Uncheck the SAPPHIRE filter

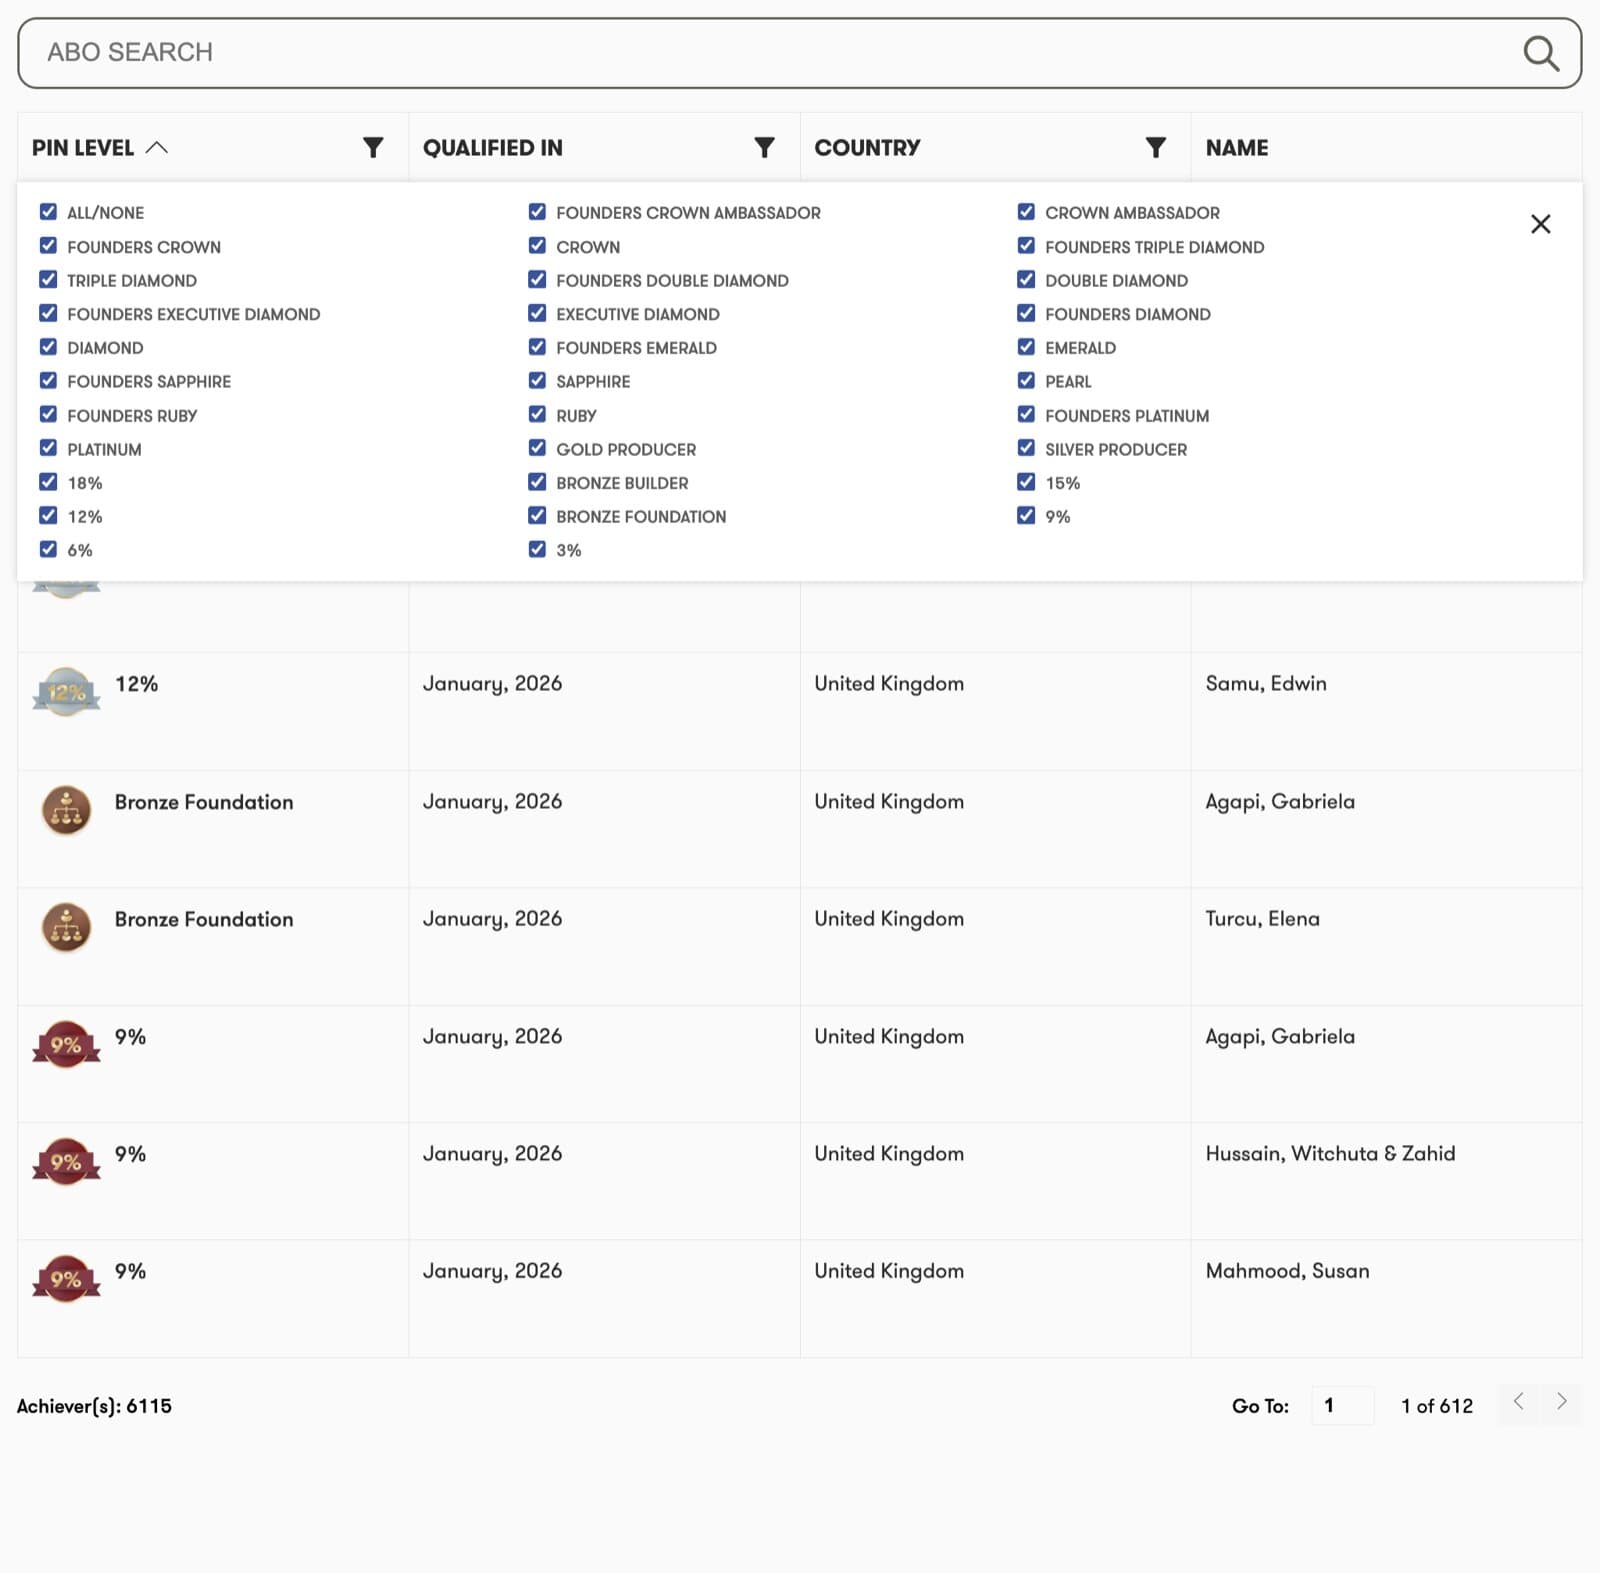(537, 381)
